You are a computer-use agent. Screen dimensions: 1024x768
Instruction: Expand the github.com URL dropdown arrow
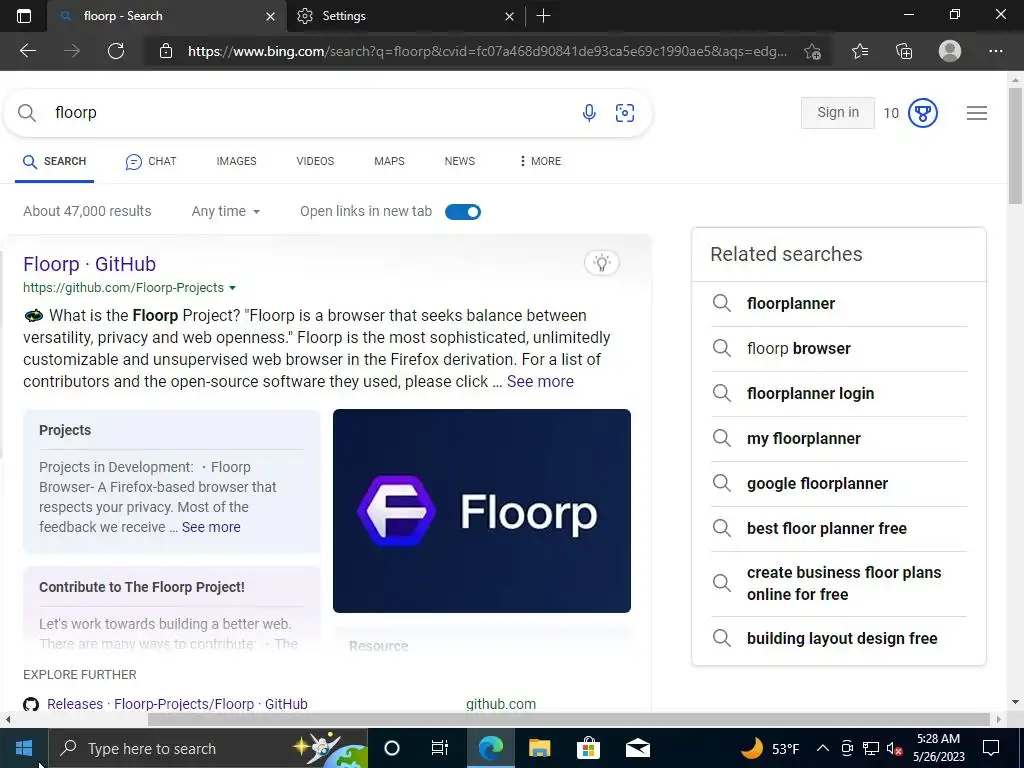coord(232,288)
